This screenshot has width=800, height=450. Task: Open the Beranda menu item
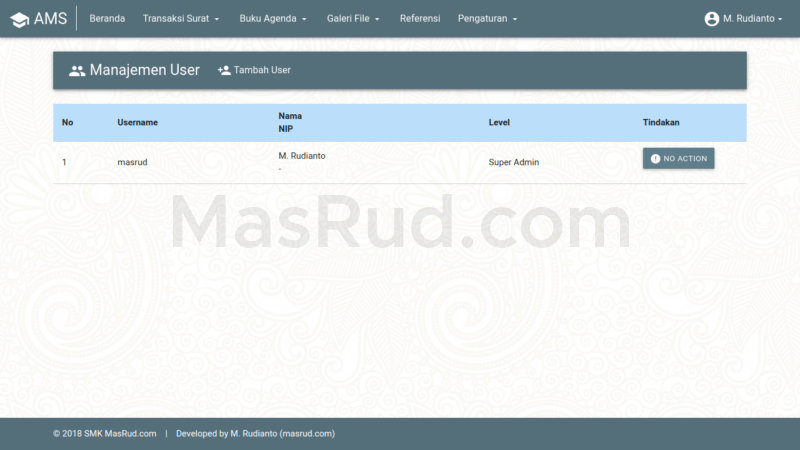pyautogui.click(x=107, y=19)
